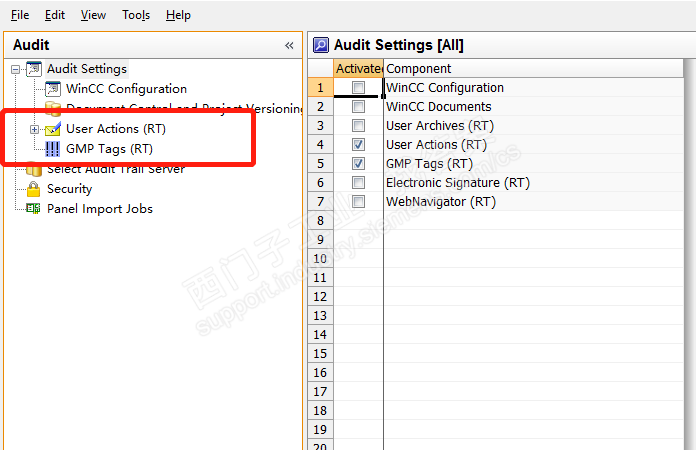Click the User Actions (RT) tree icon
This screenshot has height=450, width=696.
click(x=53, y=129)
